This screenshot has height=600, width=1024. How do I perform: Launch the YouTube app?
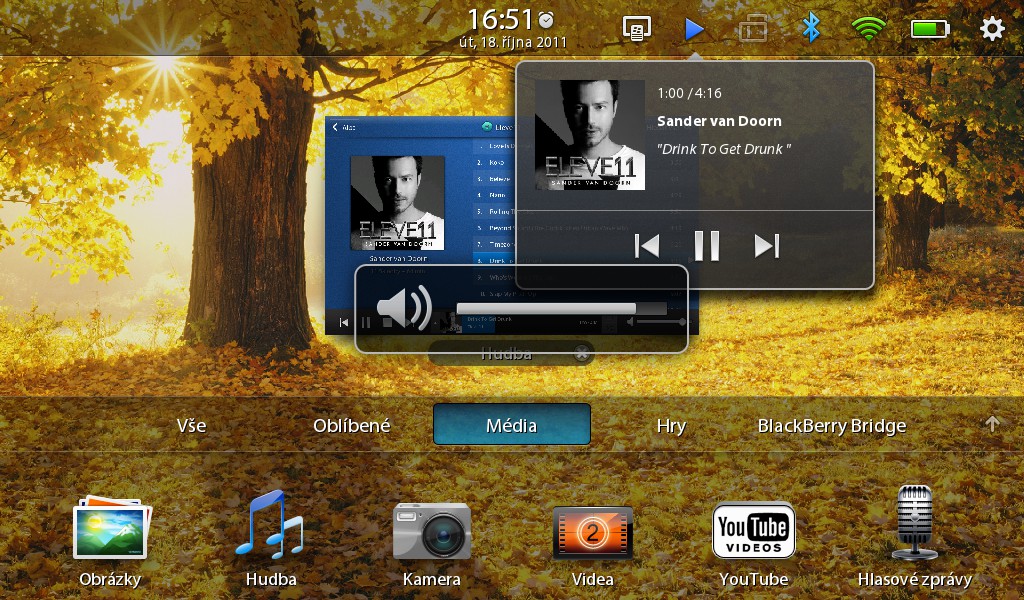tap(754, 530)
